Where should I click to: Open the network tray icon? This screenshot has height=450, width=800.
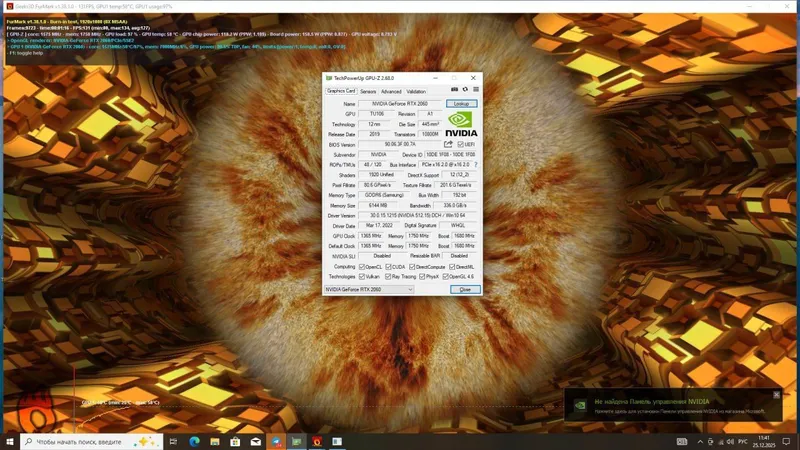720,442
